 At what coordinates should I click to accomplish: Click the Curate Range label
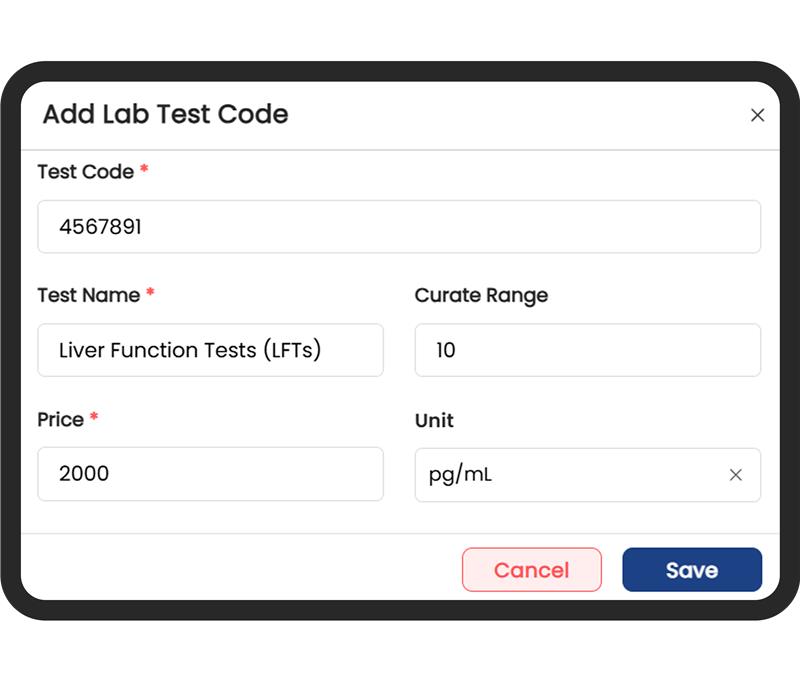[481, 295]
